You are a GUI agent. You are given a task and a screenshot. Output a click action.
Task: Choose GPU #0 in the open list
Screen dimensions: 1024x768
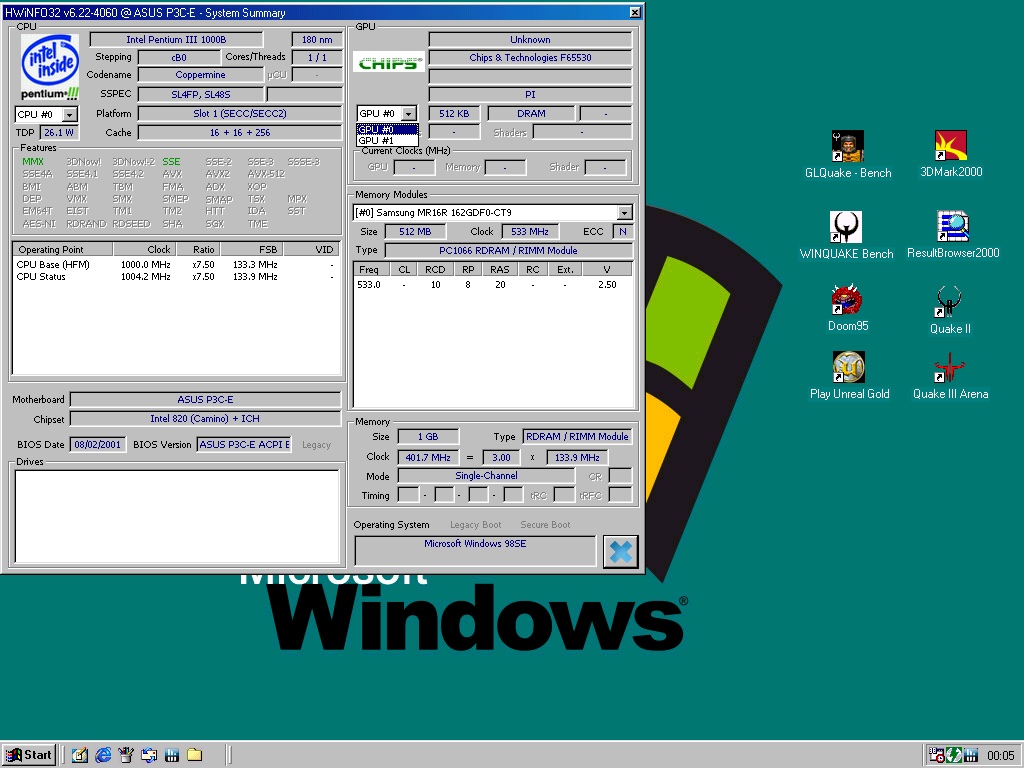pos(387,129)
